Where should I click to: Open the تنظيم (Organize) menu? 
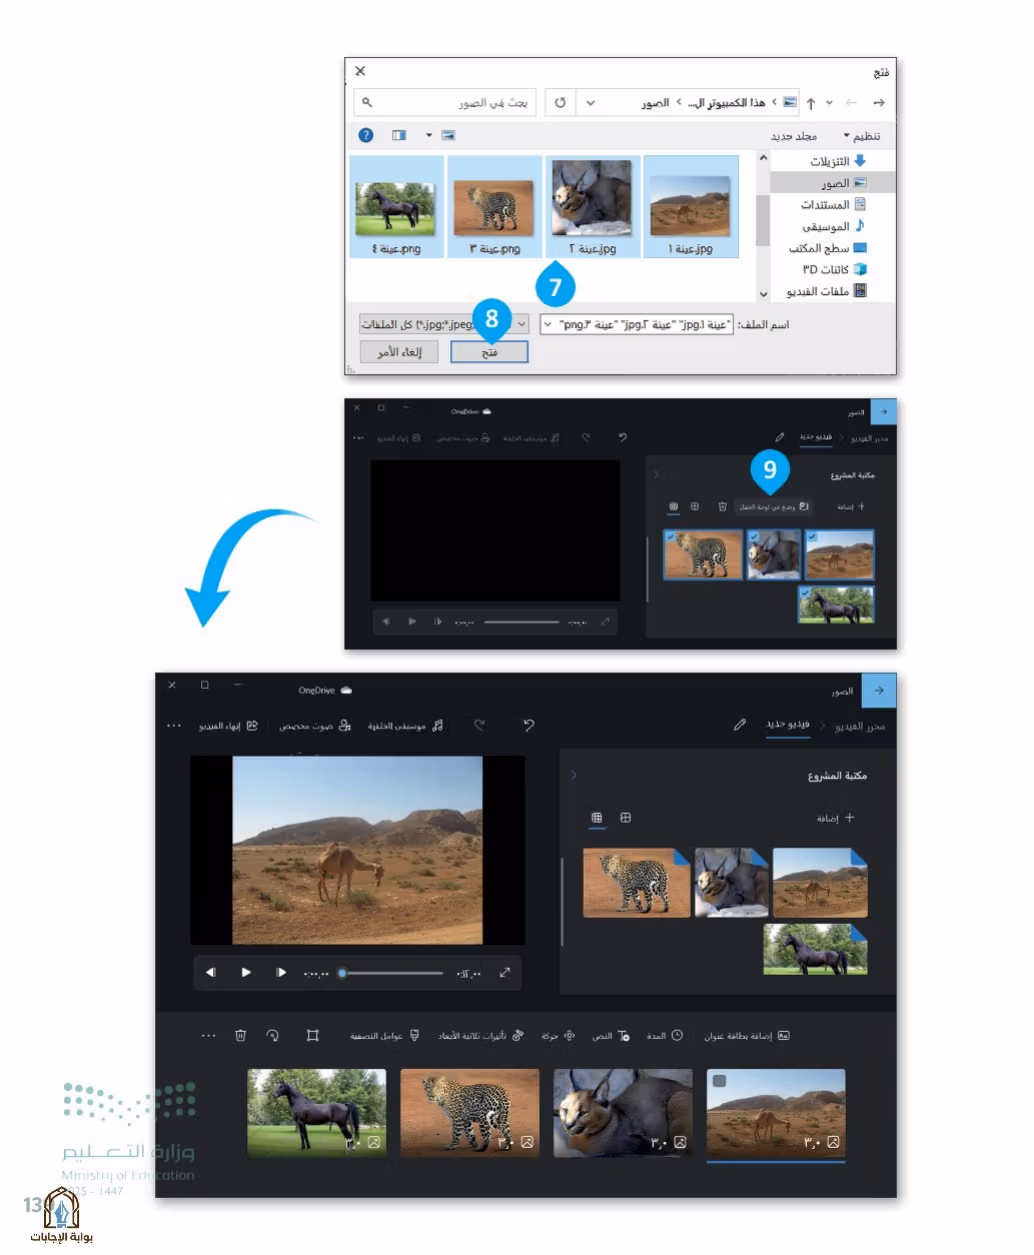point(862,136)
